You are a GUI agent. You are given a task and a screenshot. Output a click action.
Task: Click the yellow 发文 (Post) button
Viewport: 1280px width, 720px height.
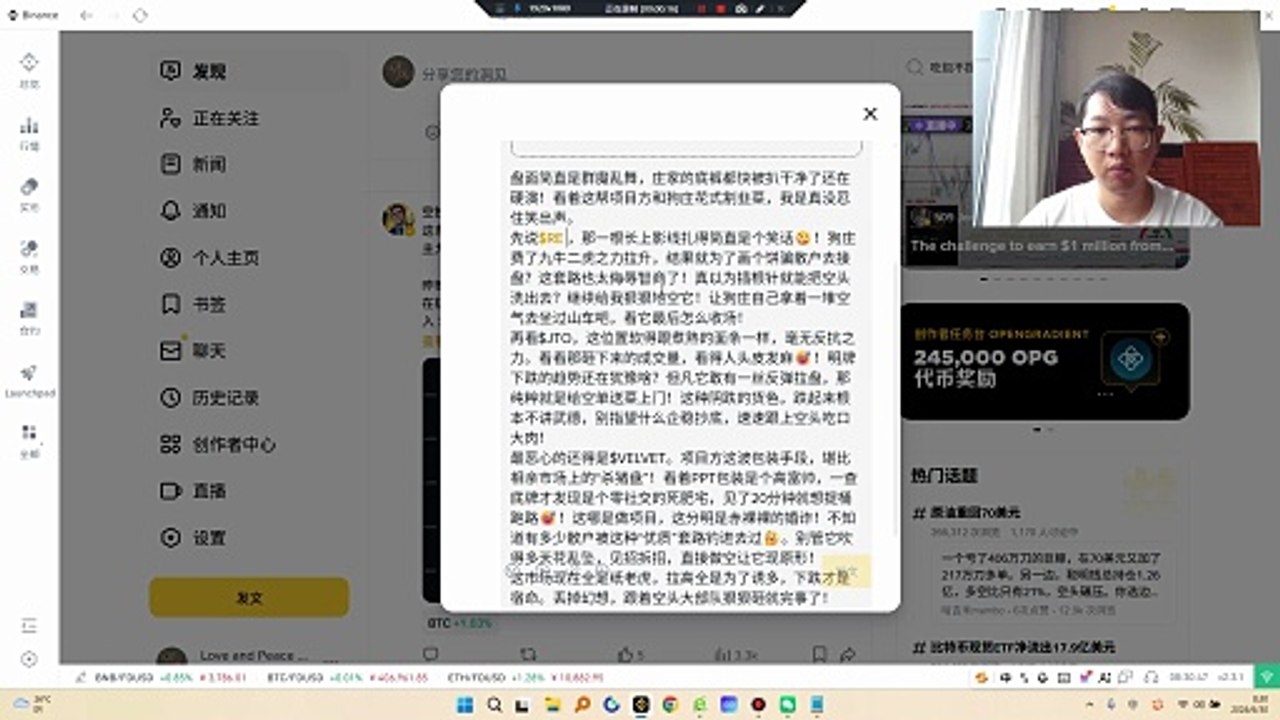tap(249, 597)
